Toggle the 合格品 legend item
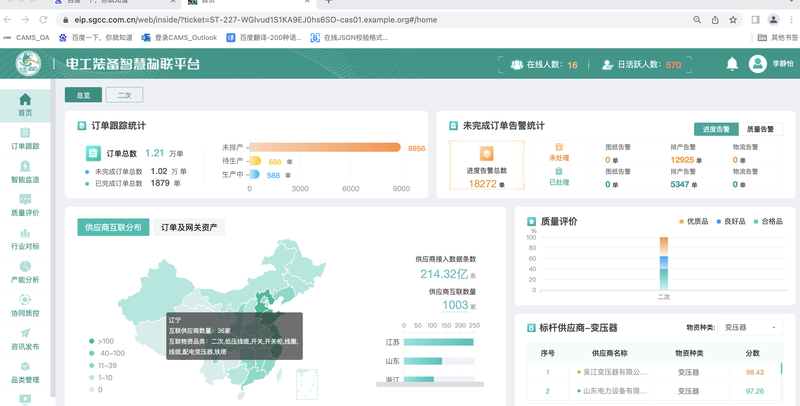Image resolution: width=800 pixels, height=406 pixels. click(768, 221)
